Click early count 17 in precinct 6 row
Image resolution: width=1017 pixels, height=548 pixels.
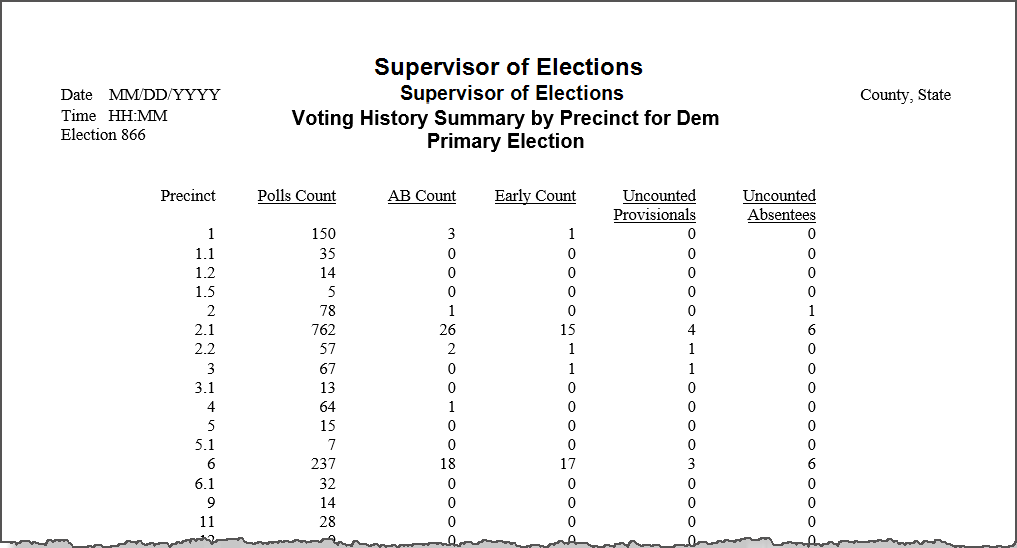568,464
